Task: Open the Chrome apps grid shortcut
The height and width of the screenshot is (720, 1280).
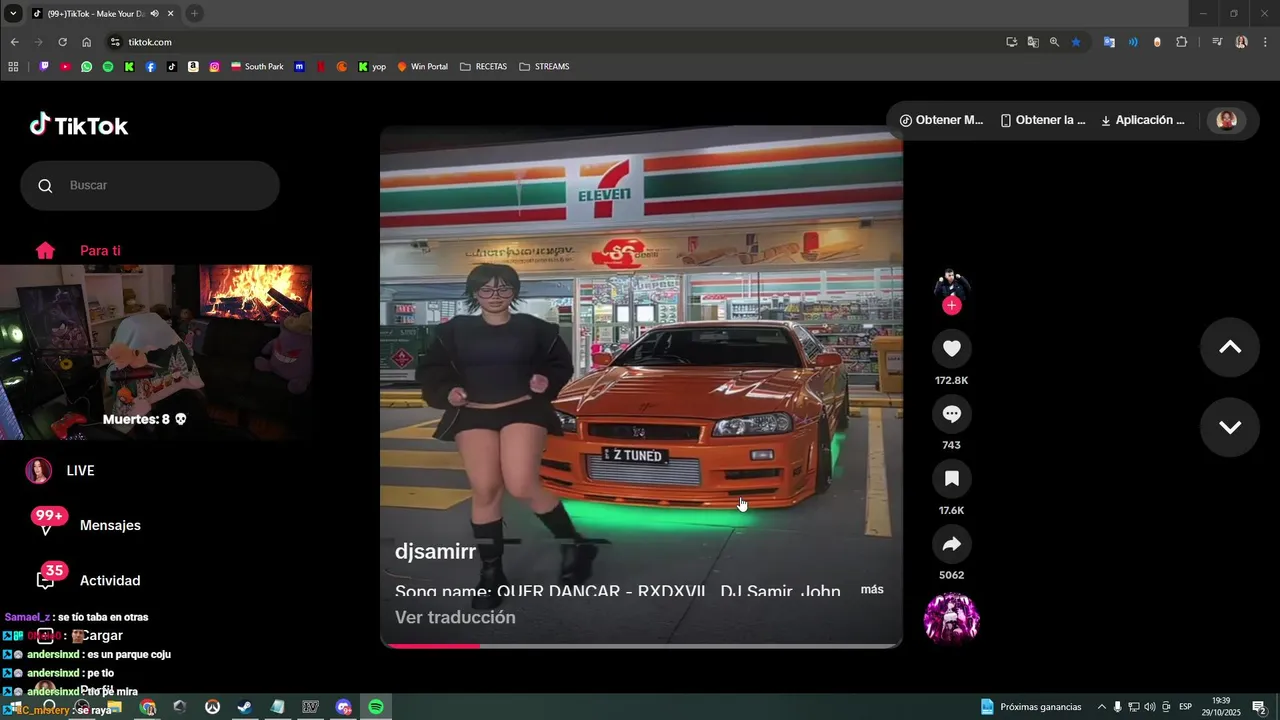Action: pos(13,67)
